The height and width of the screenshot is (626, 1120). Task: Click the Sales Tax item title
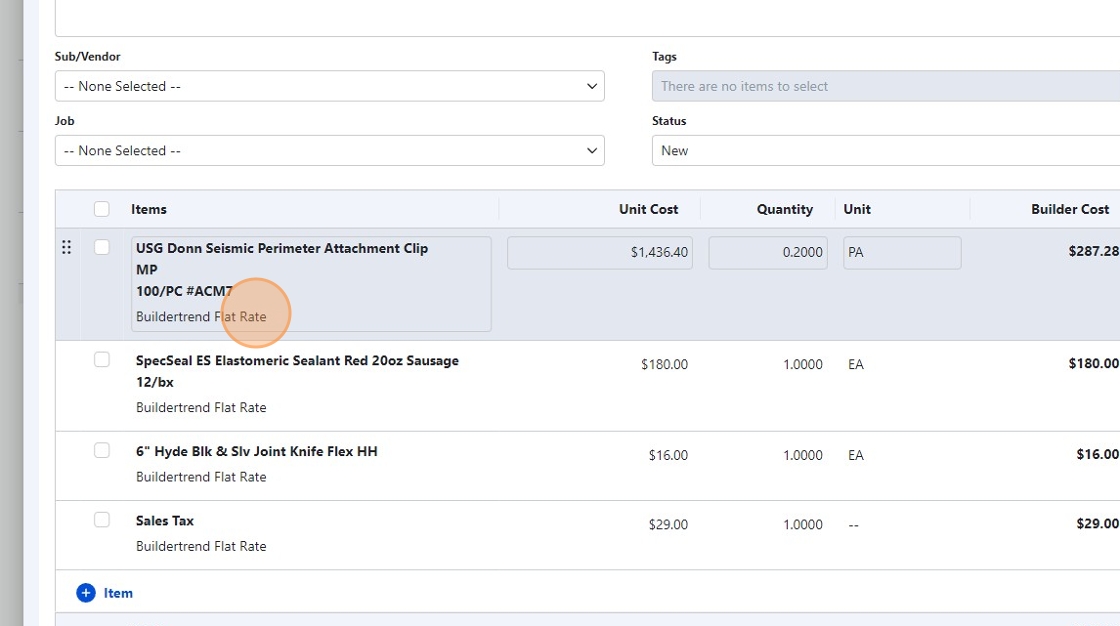point(165,521)
